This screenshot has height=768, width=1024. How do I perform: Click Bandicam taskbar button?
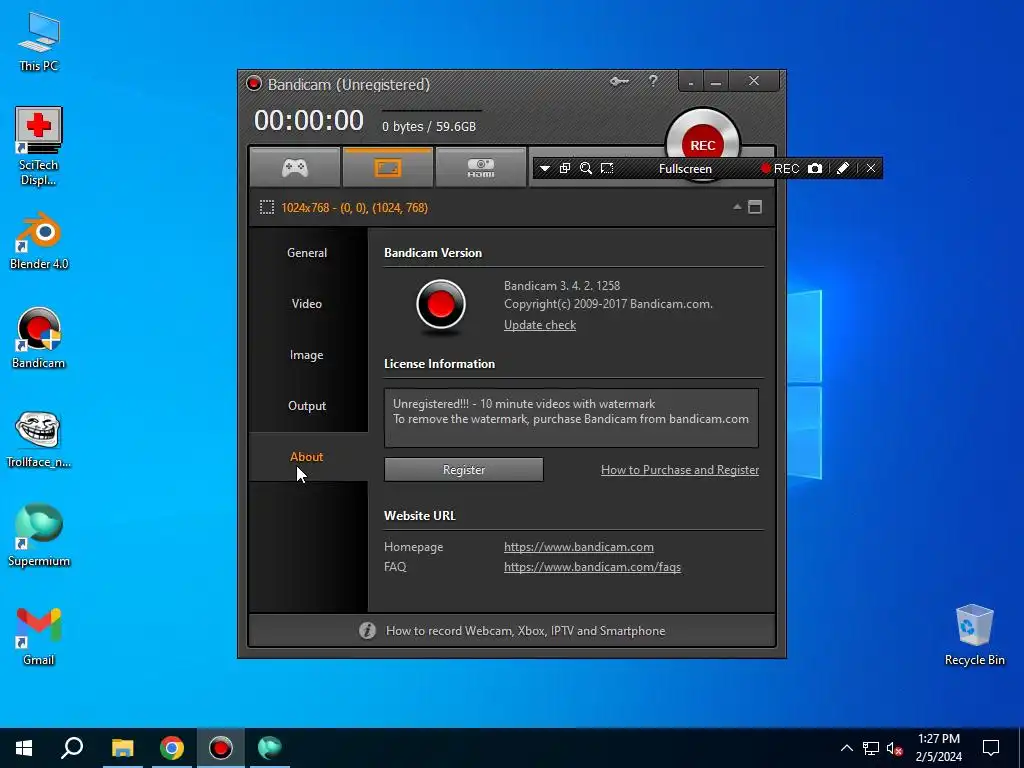pos(221,748)
